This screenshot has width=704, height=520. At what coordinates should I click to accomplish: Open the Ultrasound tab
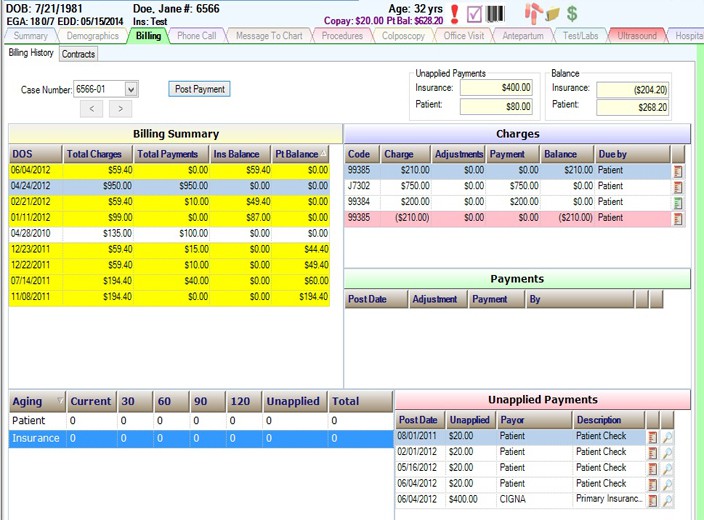(x=637, y=36)
